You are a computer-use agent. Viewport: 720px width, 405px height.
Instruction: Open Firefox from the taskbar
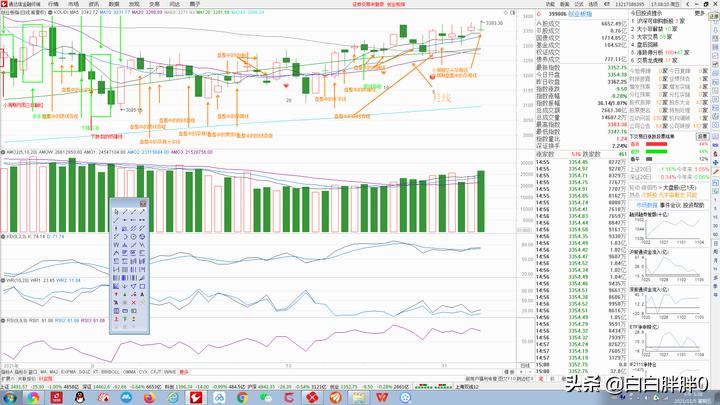pyautogui.click(x=150, y=398)
